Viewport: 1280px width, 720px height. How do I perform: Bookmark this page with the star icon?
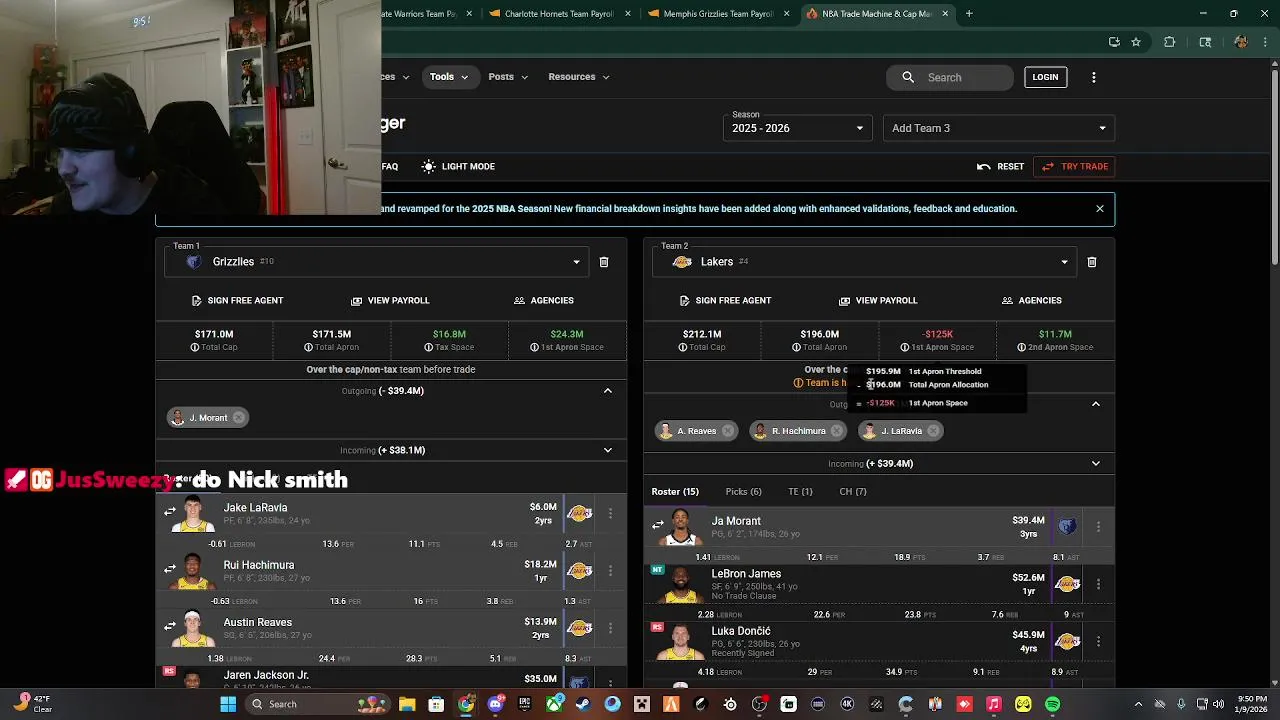(1136, 42)
